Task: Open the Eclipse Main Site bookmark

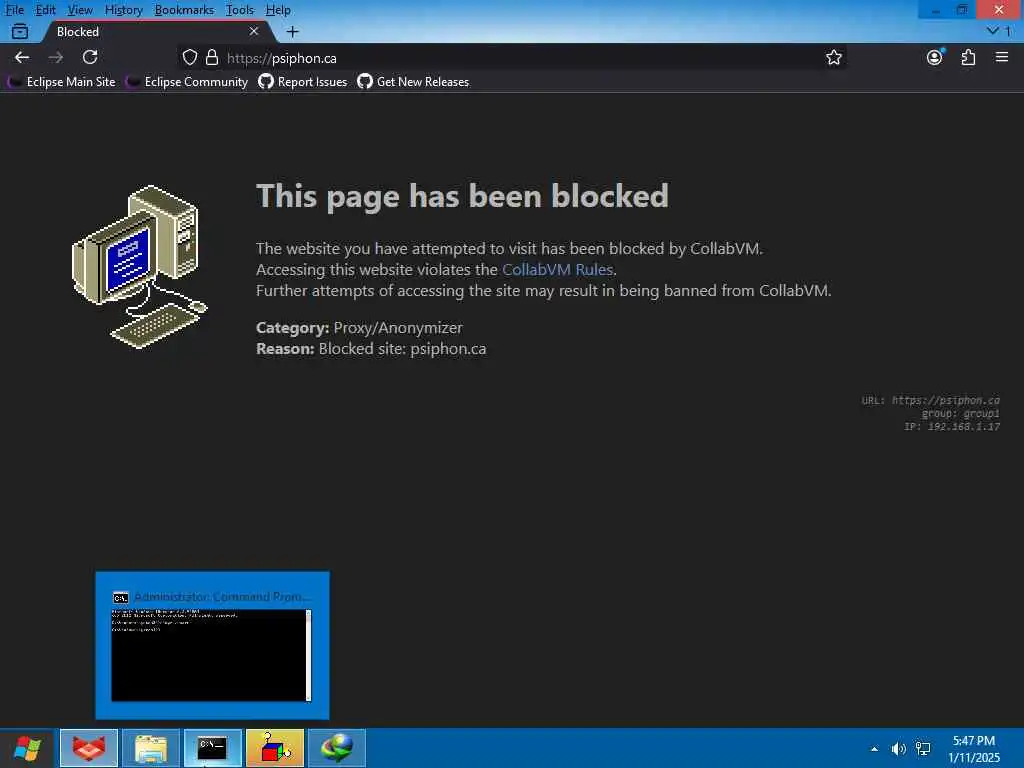Action: 62,82
